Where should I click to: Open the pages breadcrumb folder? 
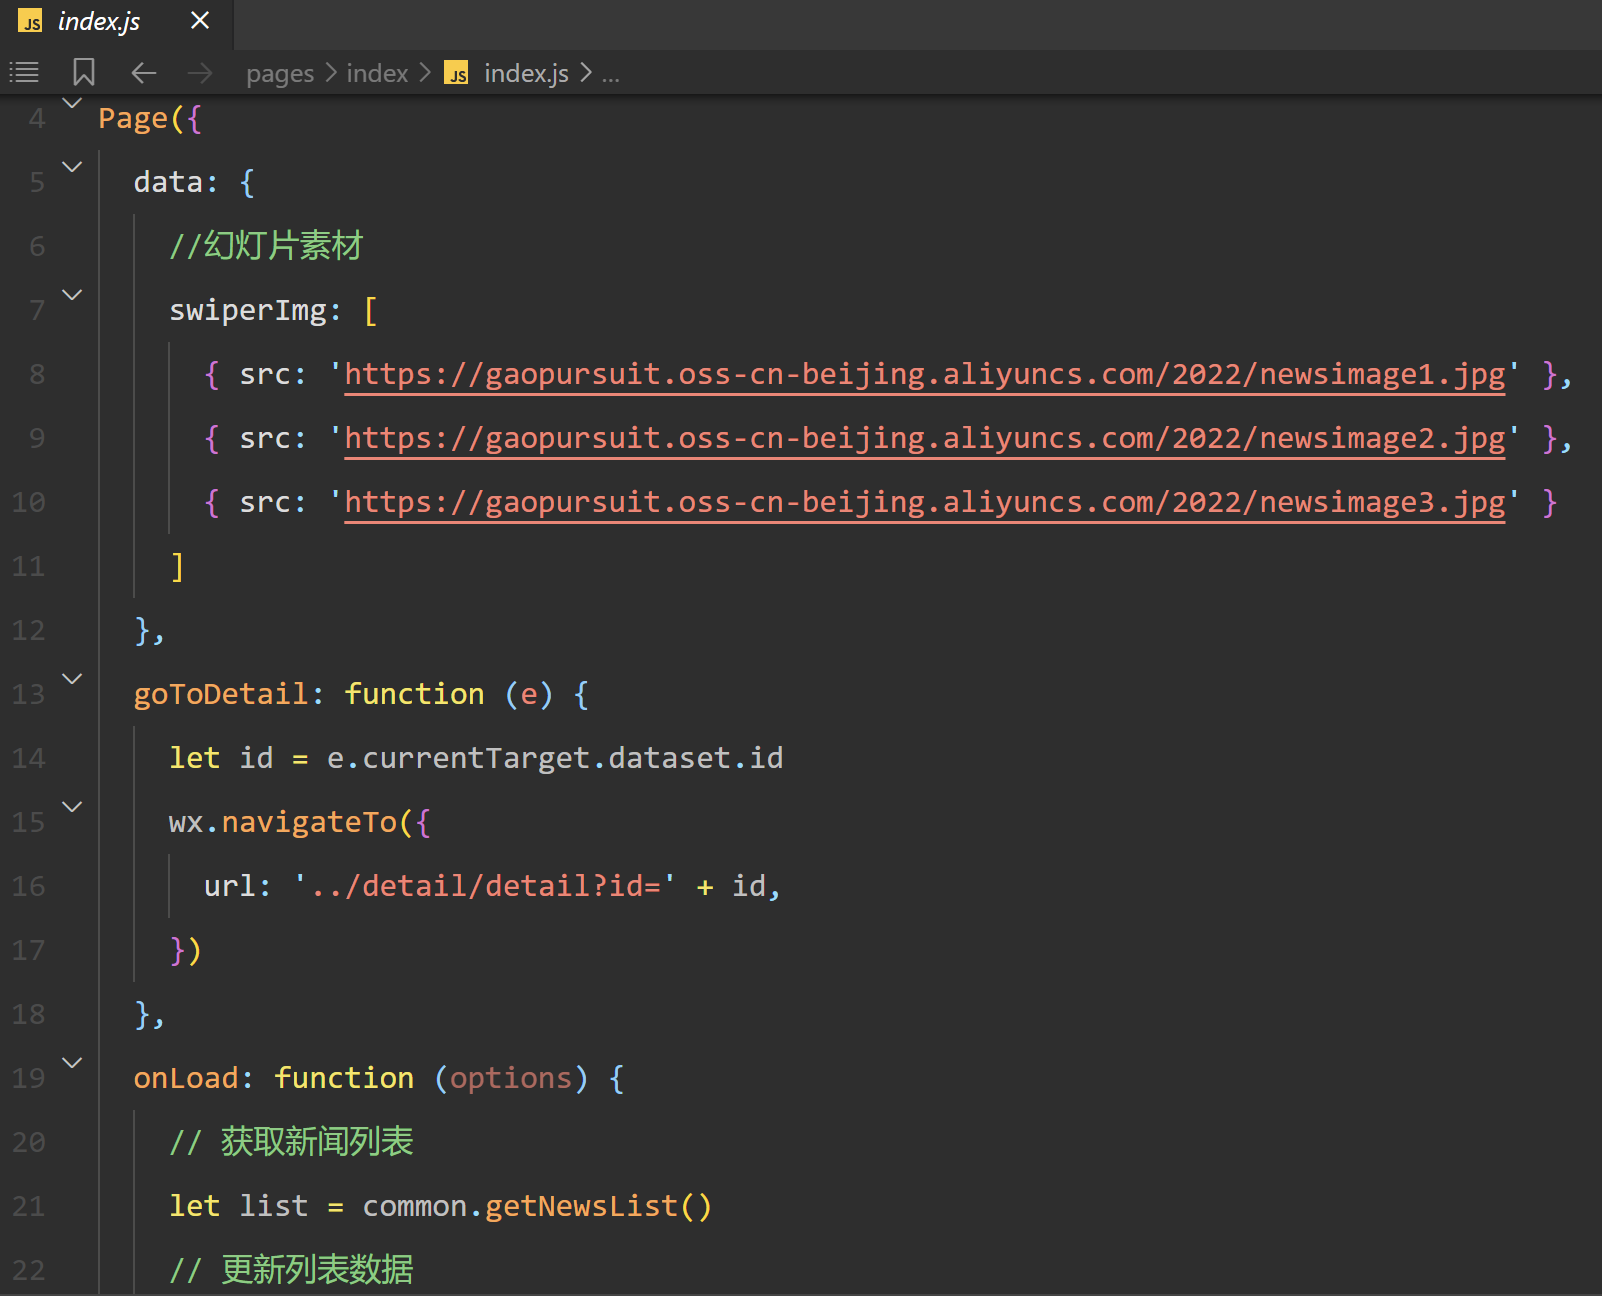click(280, 74)
